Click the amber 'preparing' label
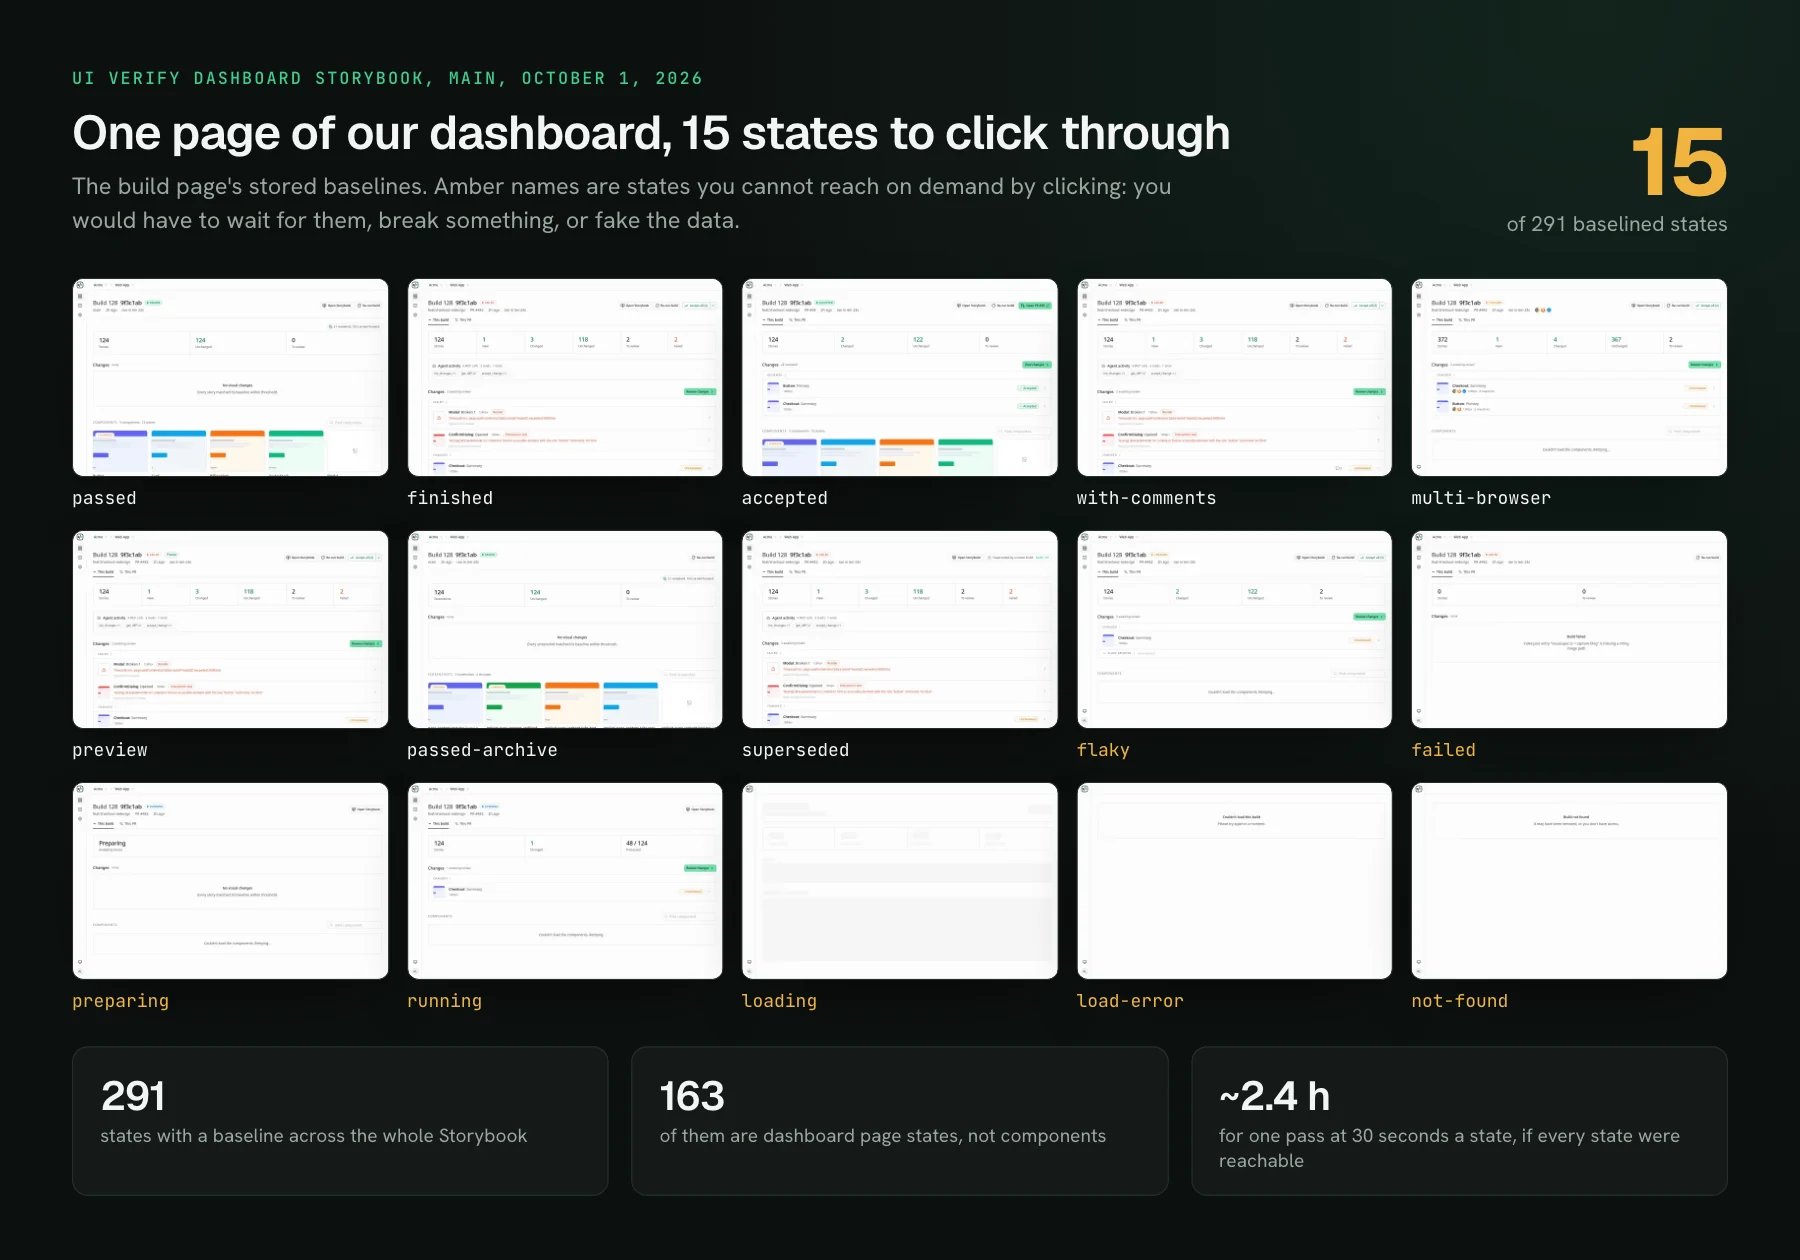1800x1260 pixels. coord(120,1001)
